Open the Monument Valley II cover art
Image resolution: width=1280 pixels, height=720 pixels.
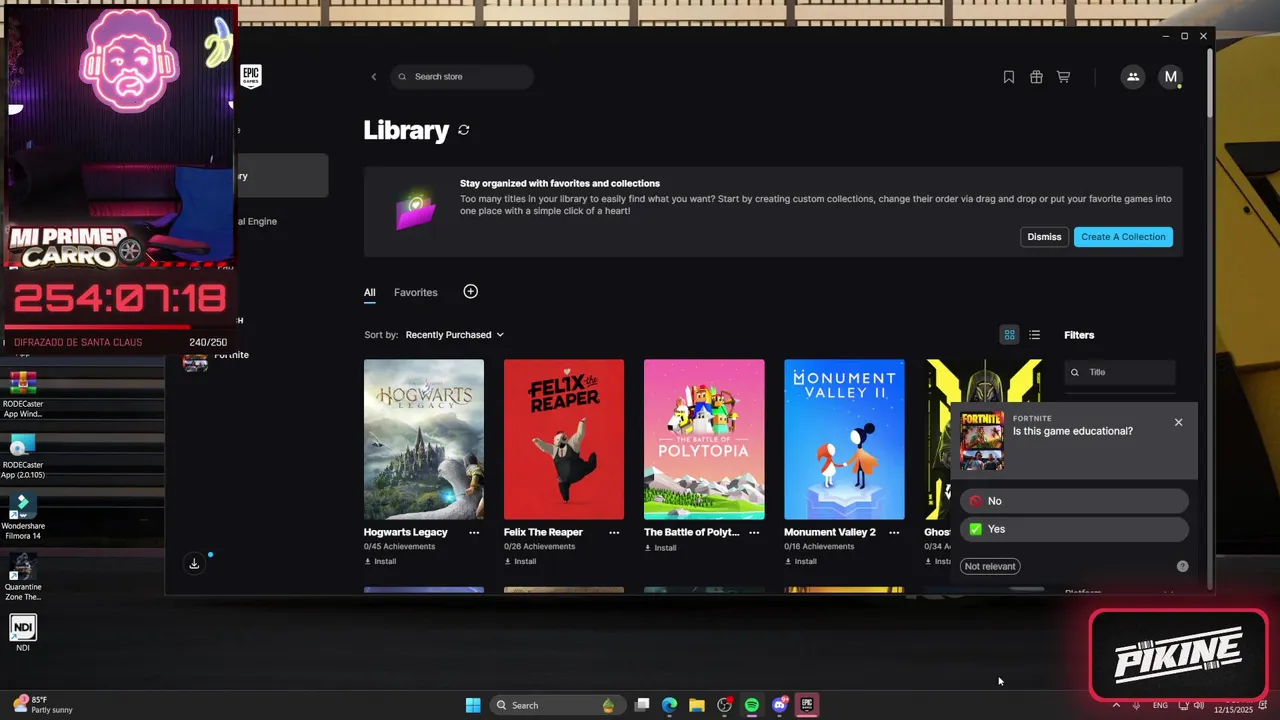coord(844,440)
